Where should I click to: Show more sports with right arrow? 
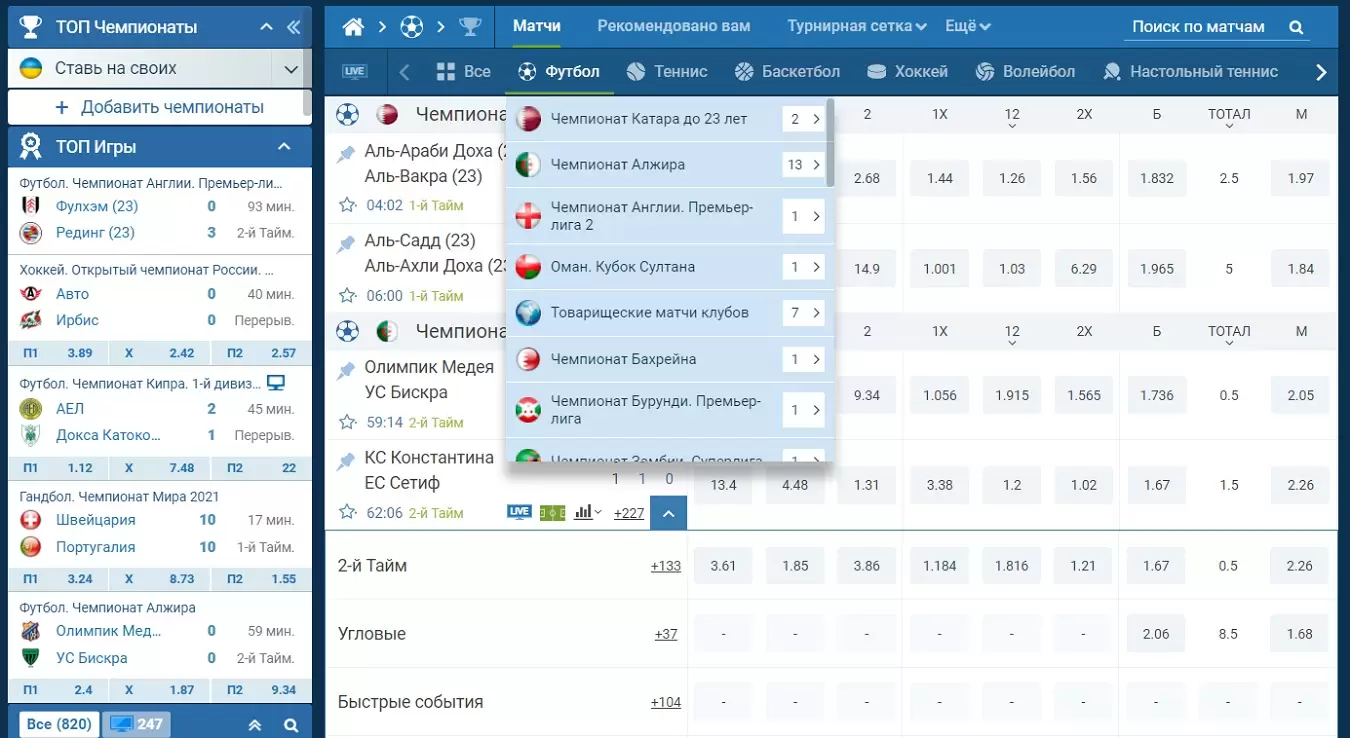pyautogui.click(x=1321, y=72)
